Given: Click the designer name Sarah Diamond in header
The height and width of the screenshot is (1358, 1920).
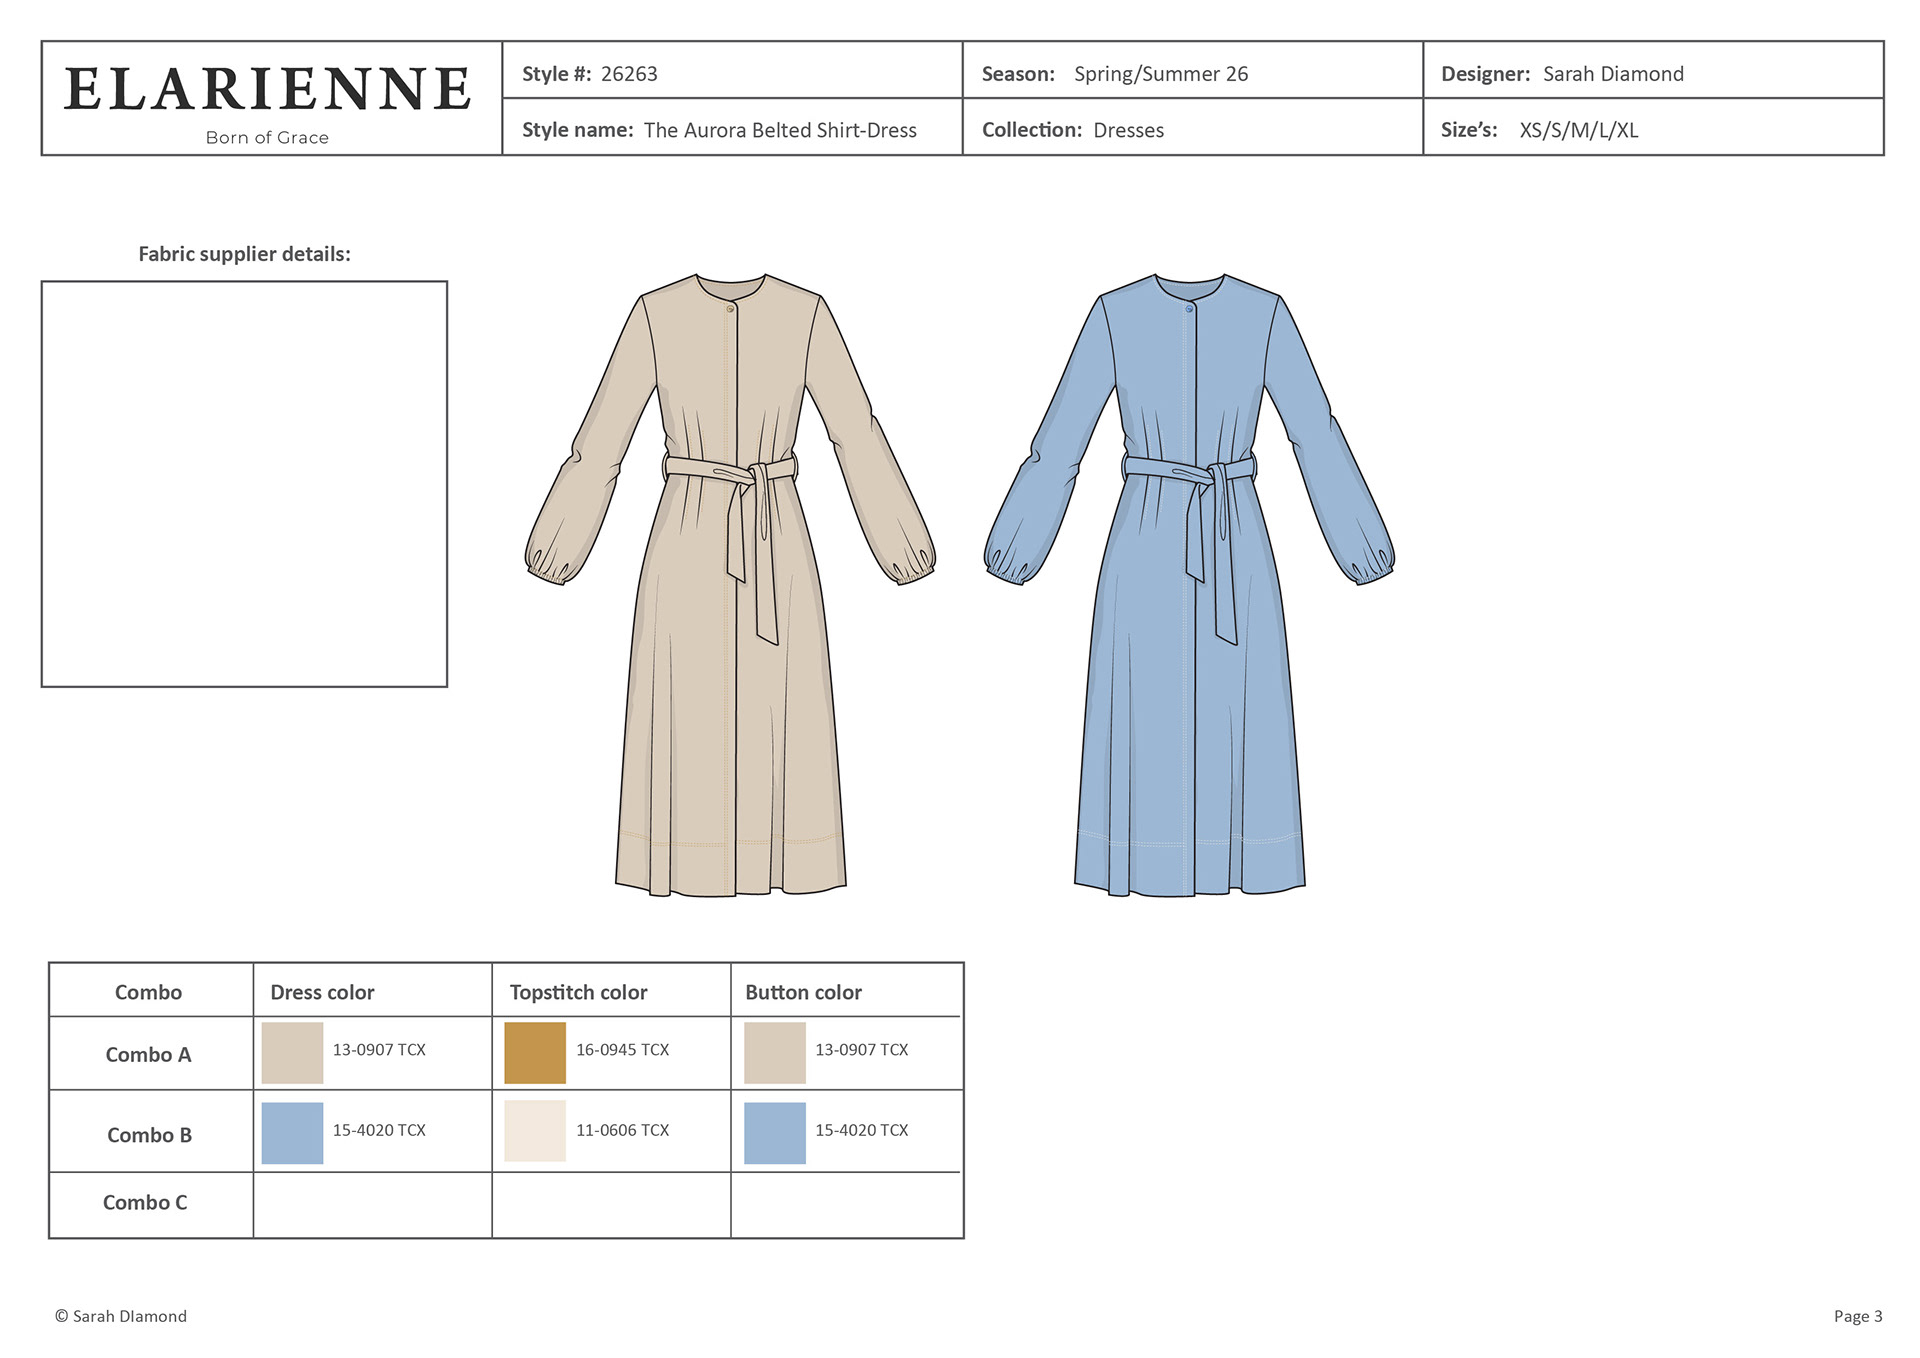Looking at the screenshot, I should pyautogui.click(x=1613, y=74).
